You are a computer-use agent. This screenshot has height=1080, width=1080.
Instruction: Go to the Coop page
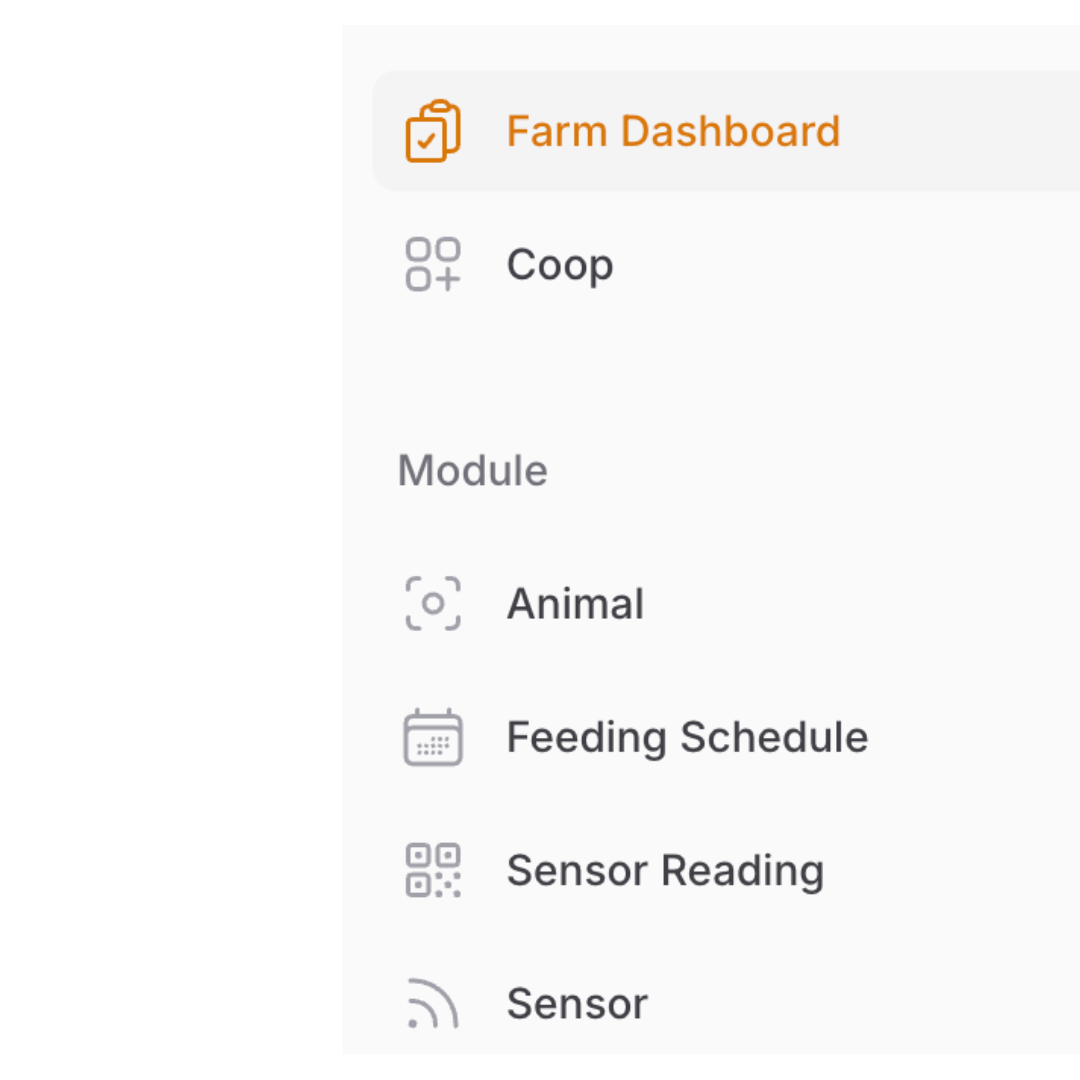pyautogui.click(x=559, y=265)
